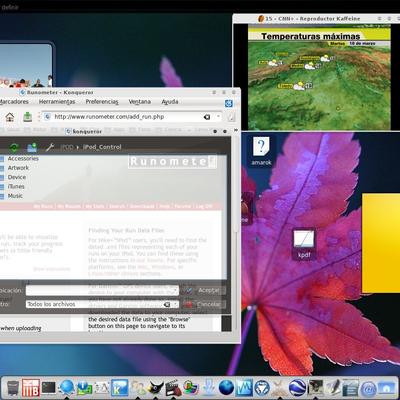
Task: Click the pen writing dock icon
Action: pos(333,388)
